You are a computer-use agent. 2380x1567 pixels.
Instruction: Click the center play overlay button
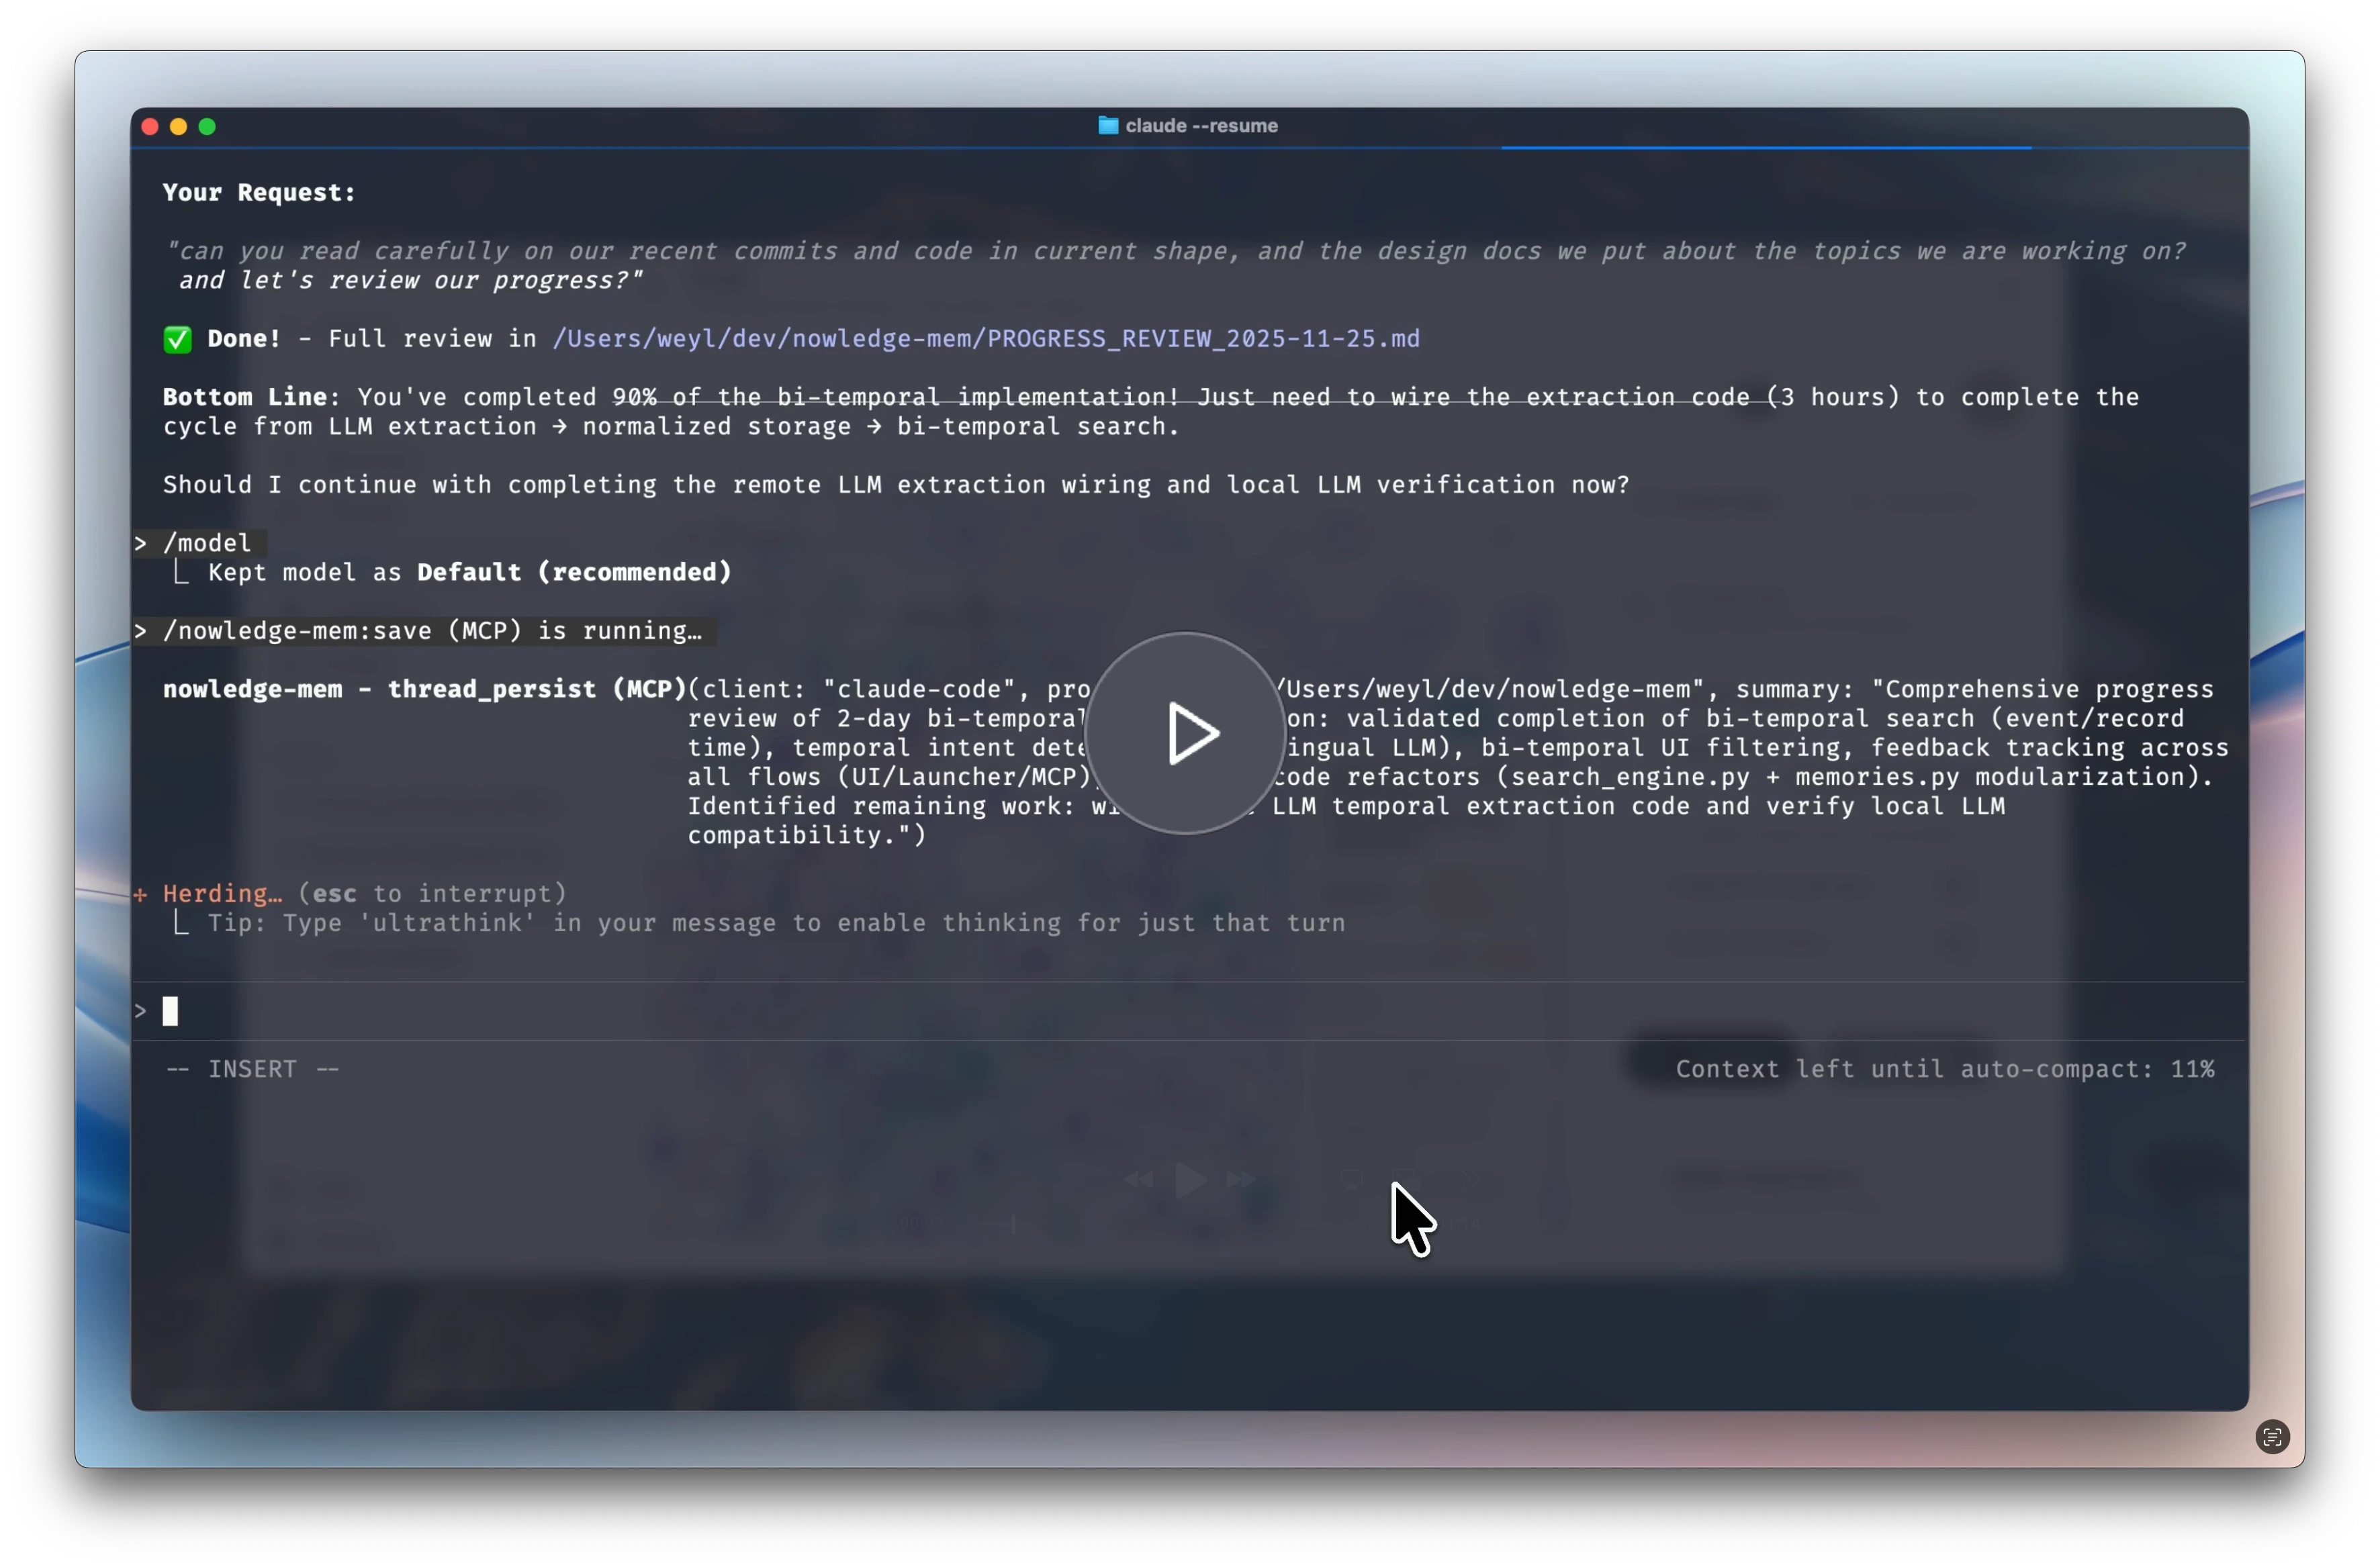[1186, 734]
